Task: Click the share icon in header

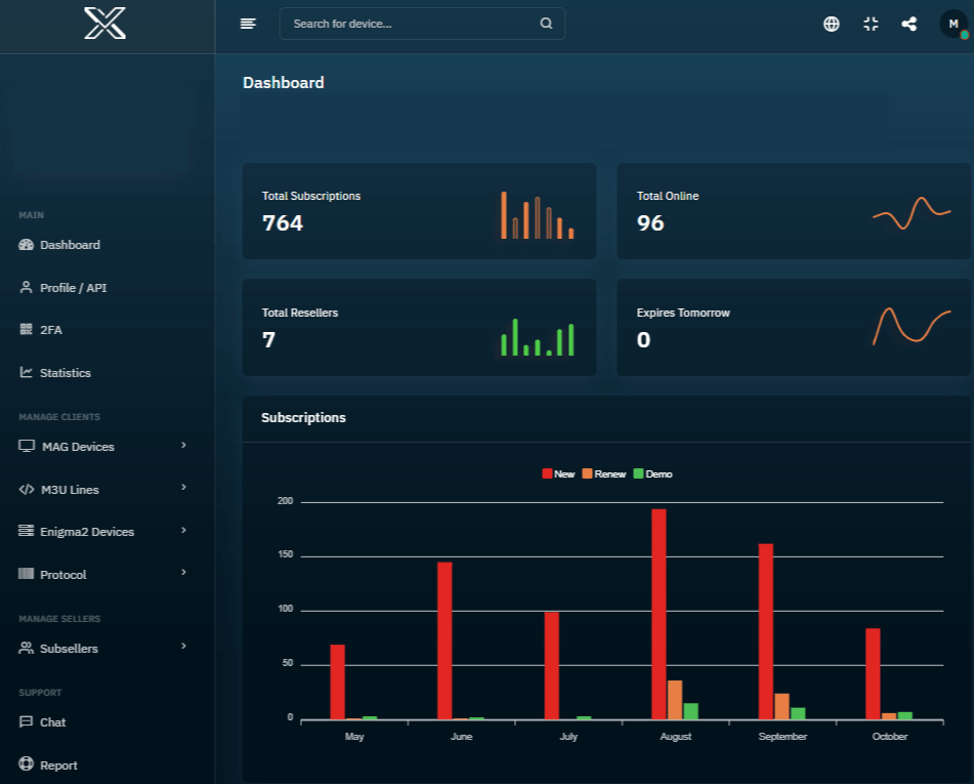Action: (909, 24)
